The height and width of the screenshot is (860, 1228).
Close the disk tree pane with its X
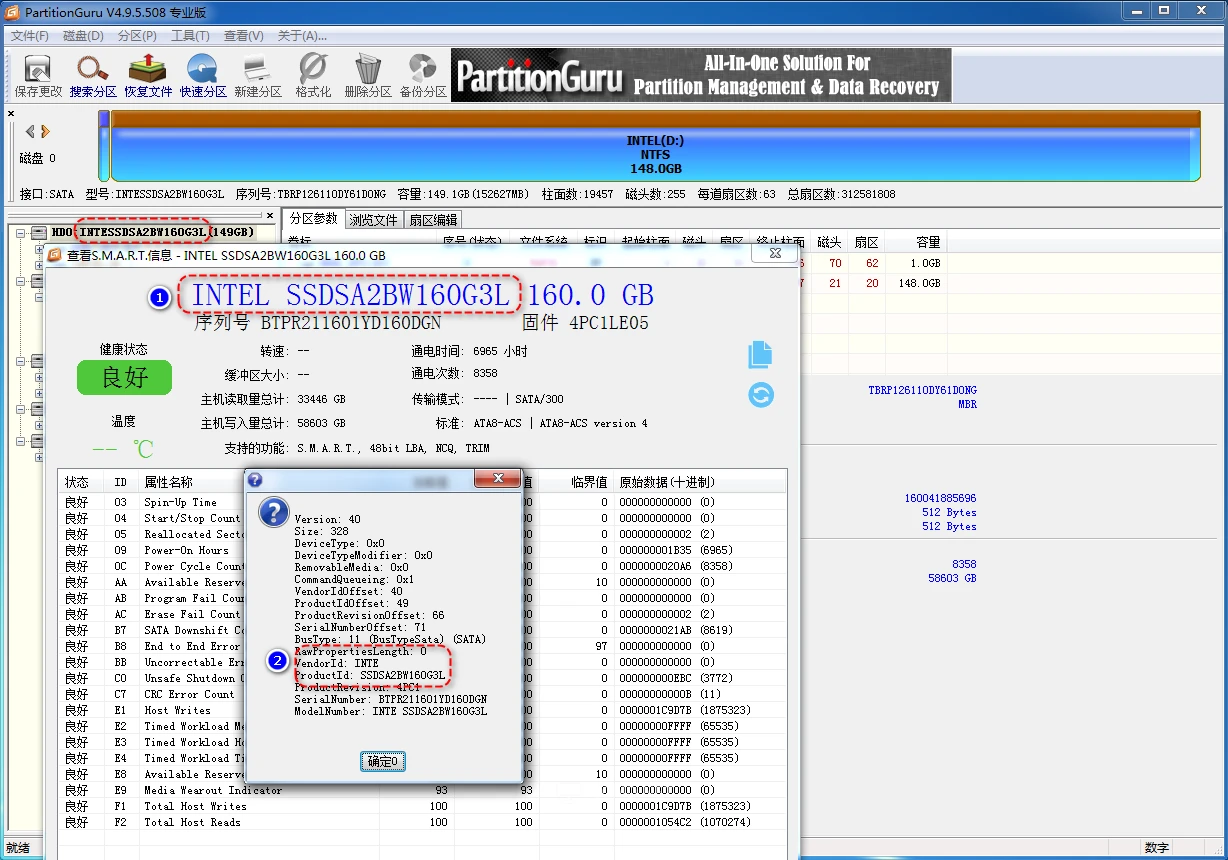[x=269, y=215]
